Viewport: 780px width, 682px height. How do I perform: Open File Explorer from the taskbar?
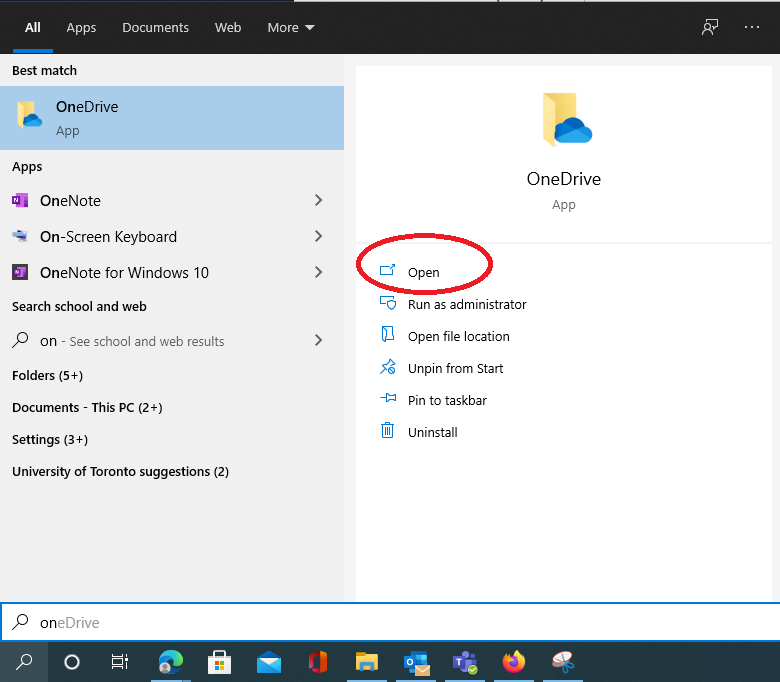pyautogui.click(x=367, y=662)
